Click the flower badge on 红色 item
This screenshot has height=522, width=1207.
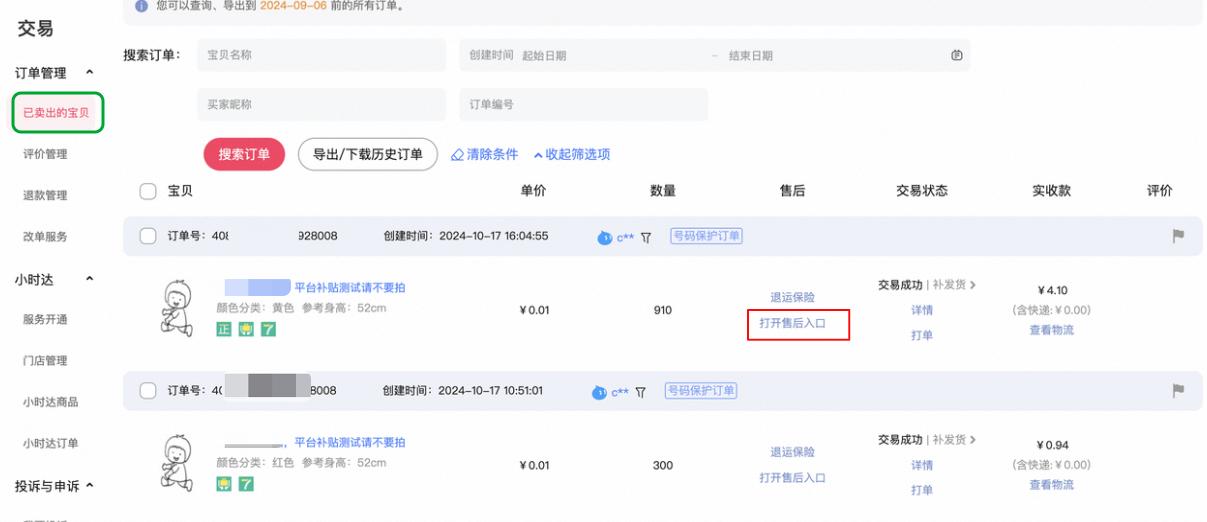[224, 484]
